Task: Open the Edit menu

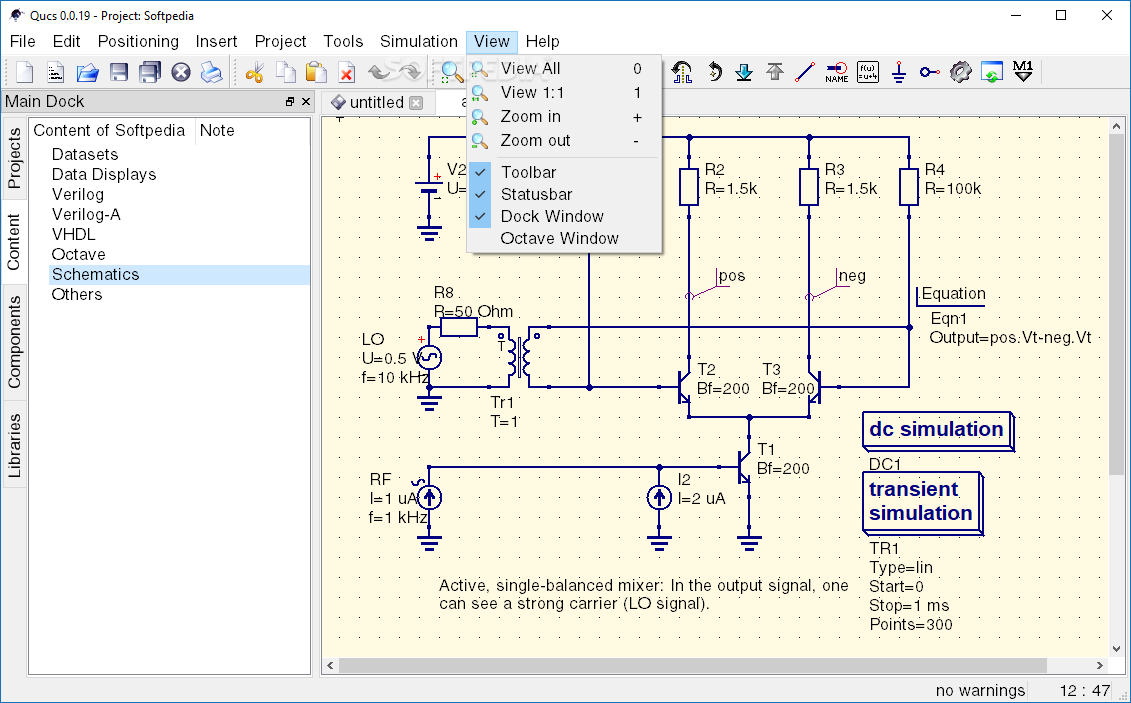Action: [66, 42]
